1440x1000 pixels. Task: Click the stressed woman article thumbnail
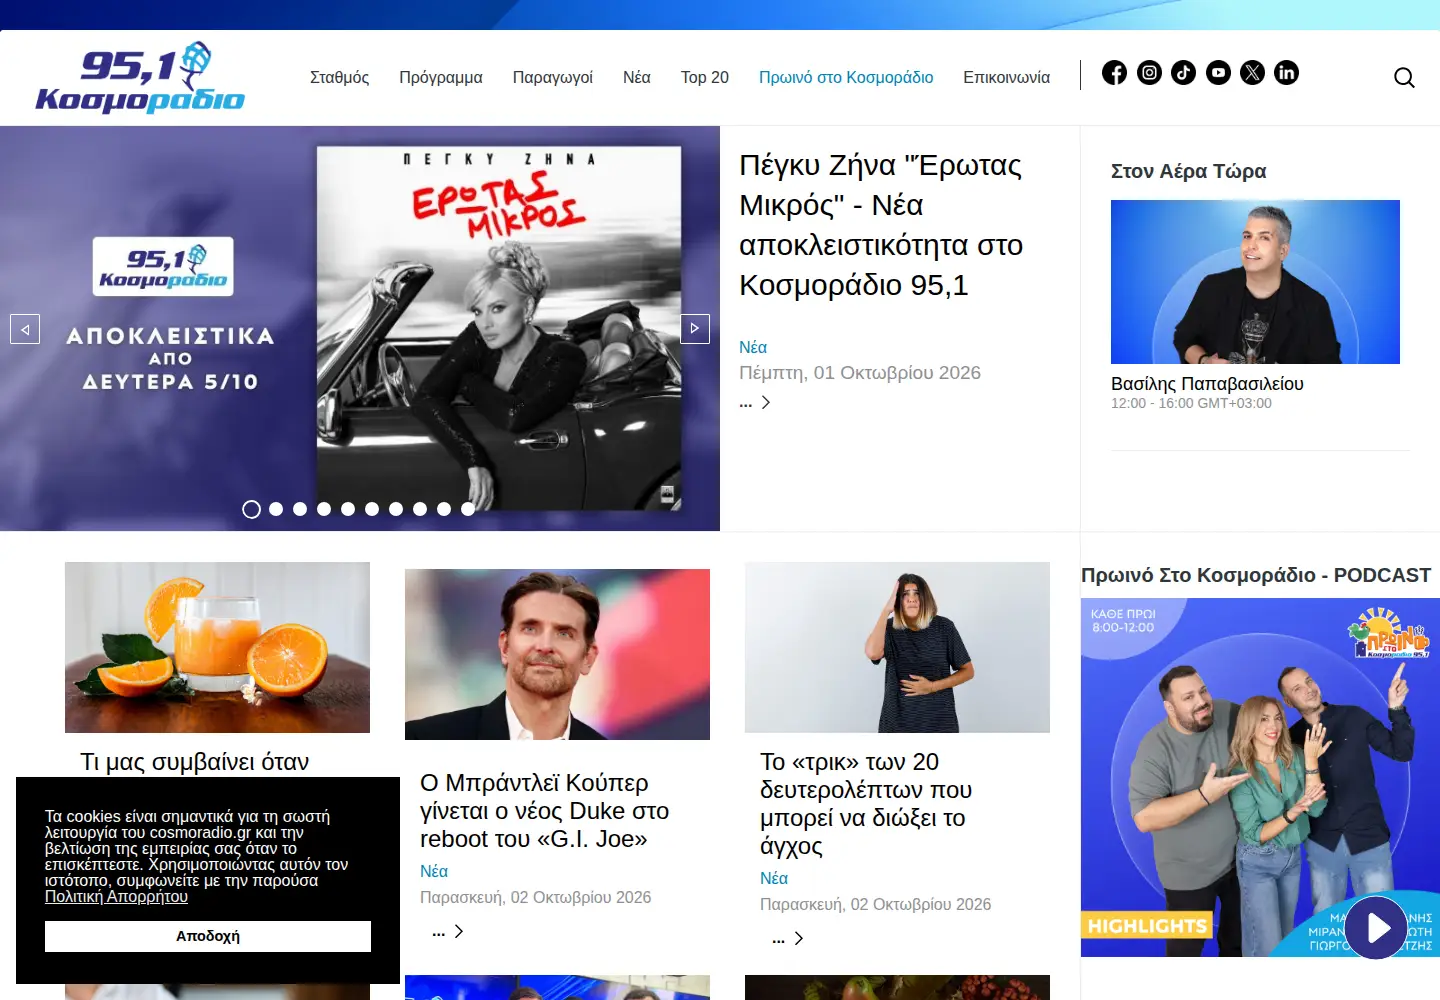pos(897,647)
